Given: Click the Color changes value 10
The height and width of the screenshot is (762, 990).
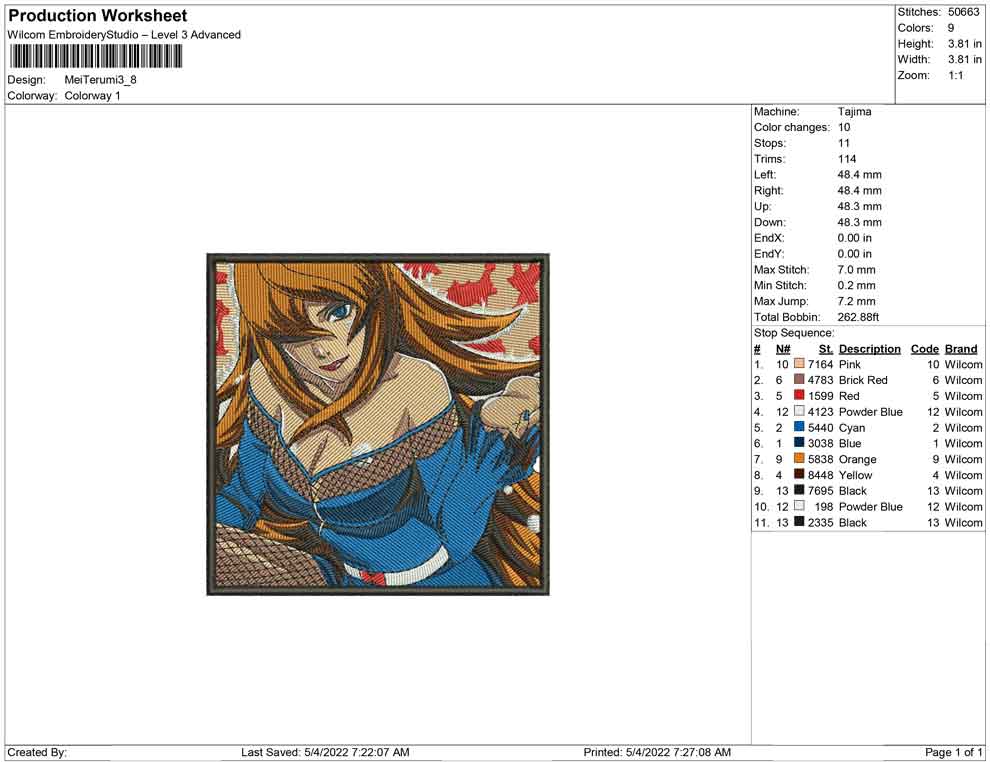Looking at the screenshot, I should click(x=844, y=128).
